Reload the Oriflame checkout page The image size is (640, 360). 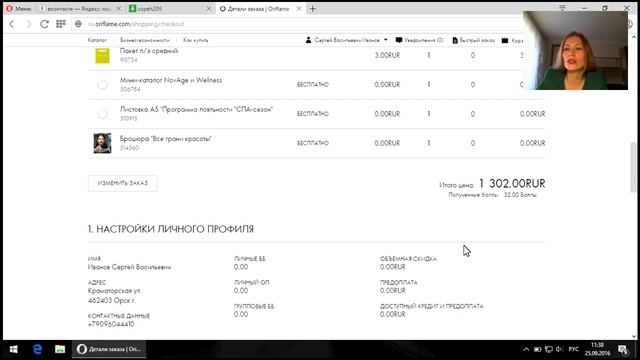tap(44, 24)
